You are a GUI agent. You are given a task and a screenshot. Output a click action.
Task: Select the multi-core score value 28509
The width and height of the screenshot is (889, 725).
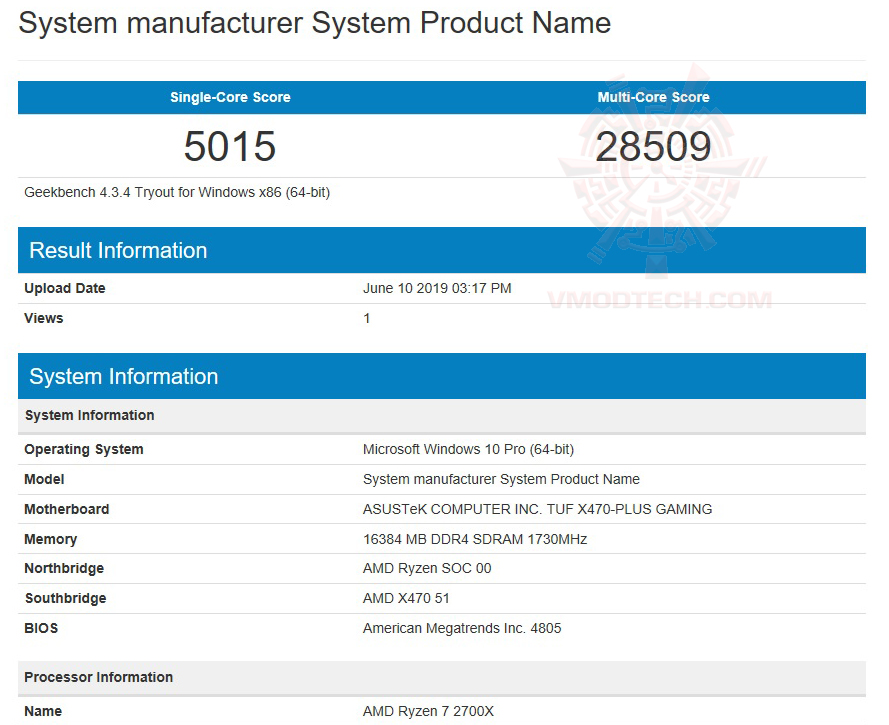[653, 147]
